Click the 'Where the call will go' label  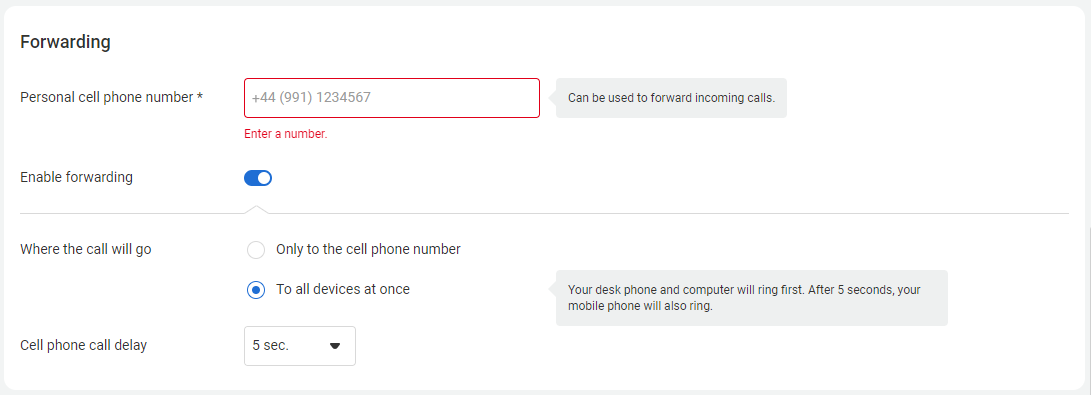86,249
